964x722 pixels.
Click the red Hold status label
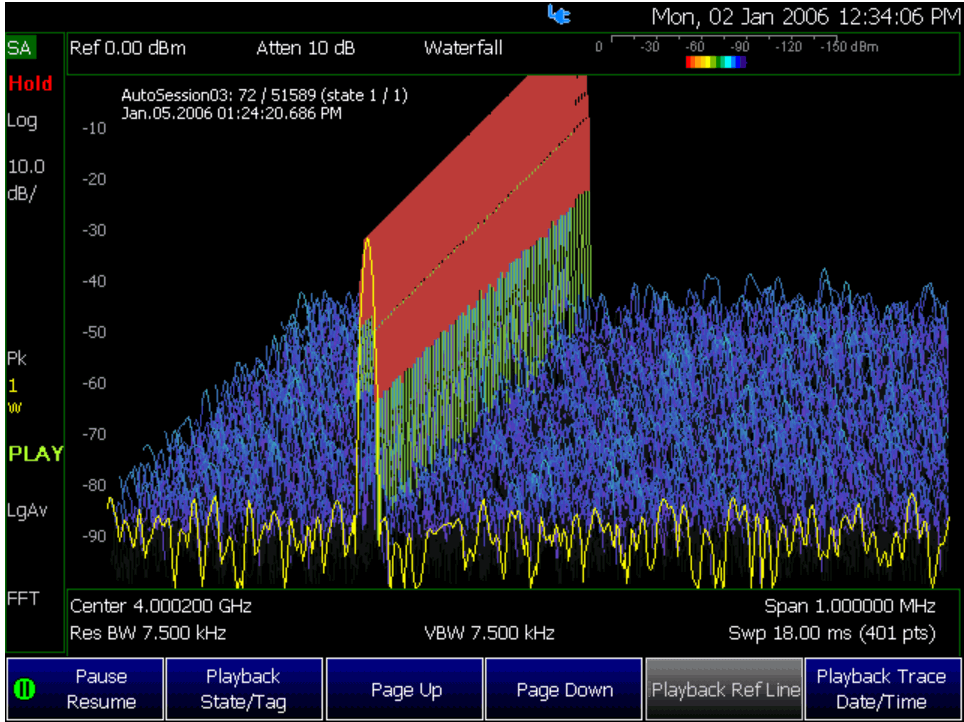pos(30,83)
